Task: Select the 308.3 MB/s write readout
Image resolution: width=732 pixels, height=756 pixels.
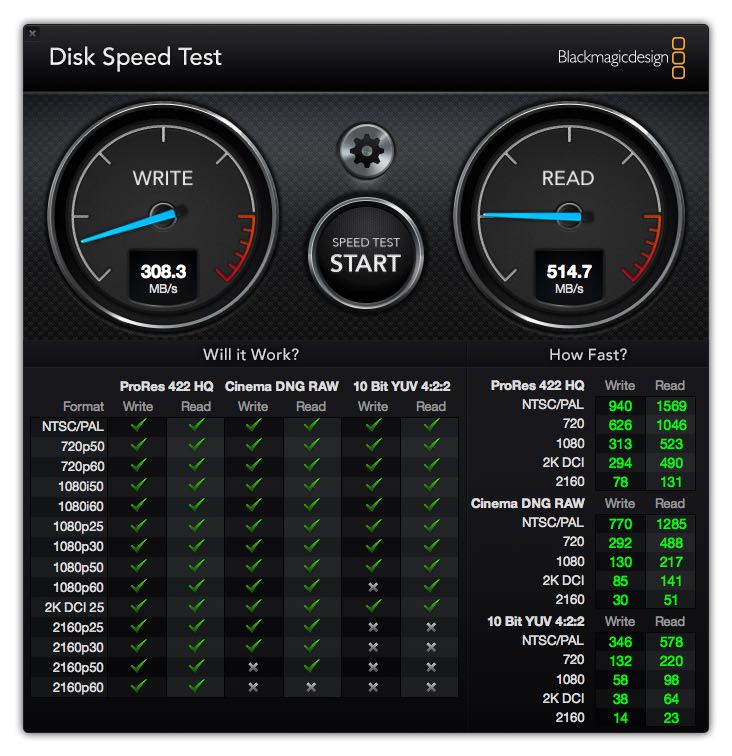Action: pos(163,278)
